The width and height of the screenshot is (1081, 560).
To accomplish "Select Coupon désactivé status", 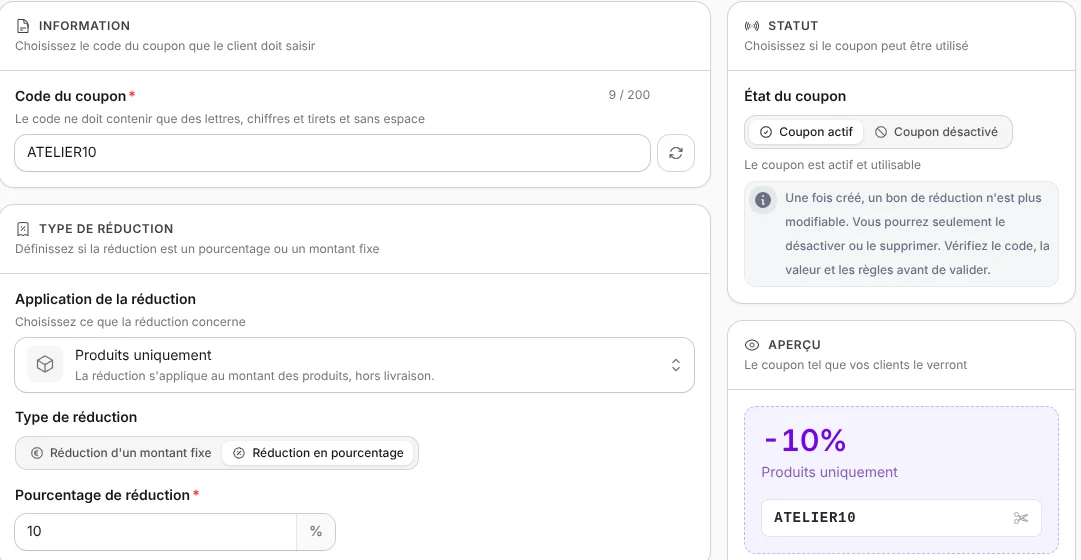I will coord(936,132).
